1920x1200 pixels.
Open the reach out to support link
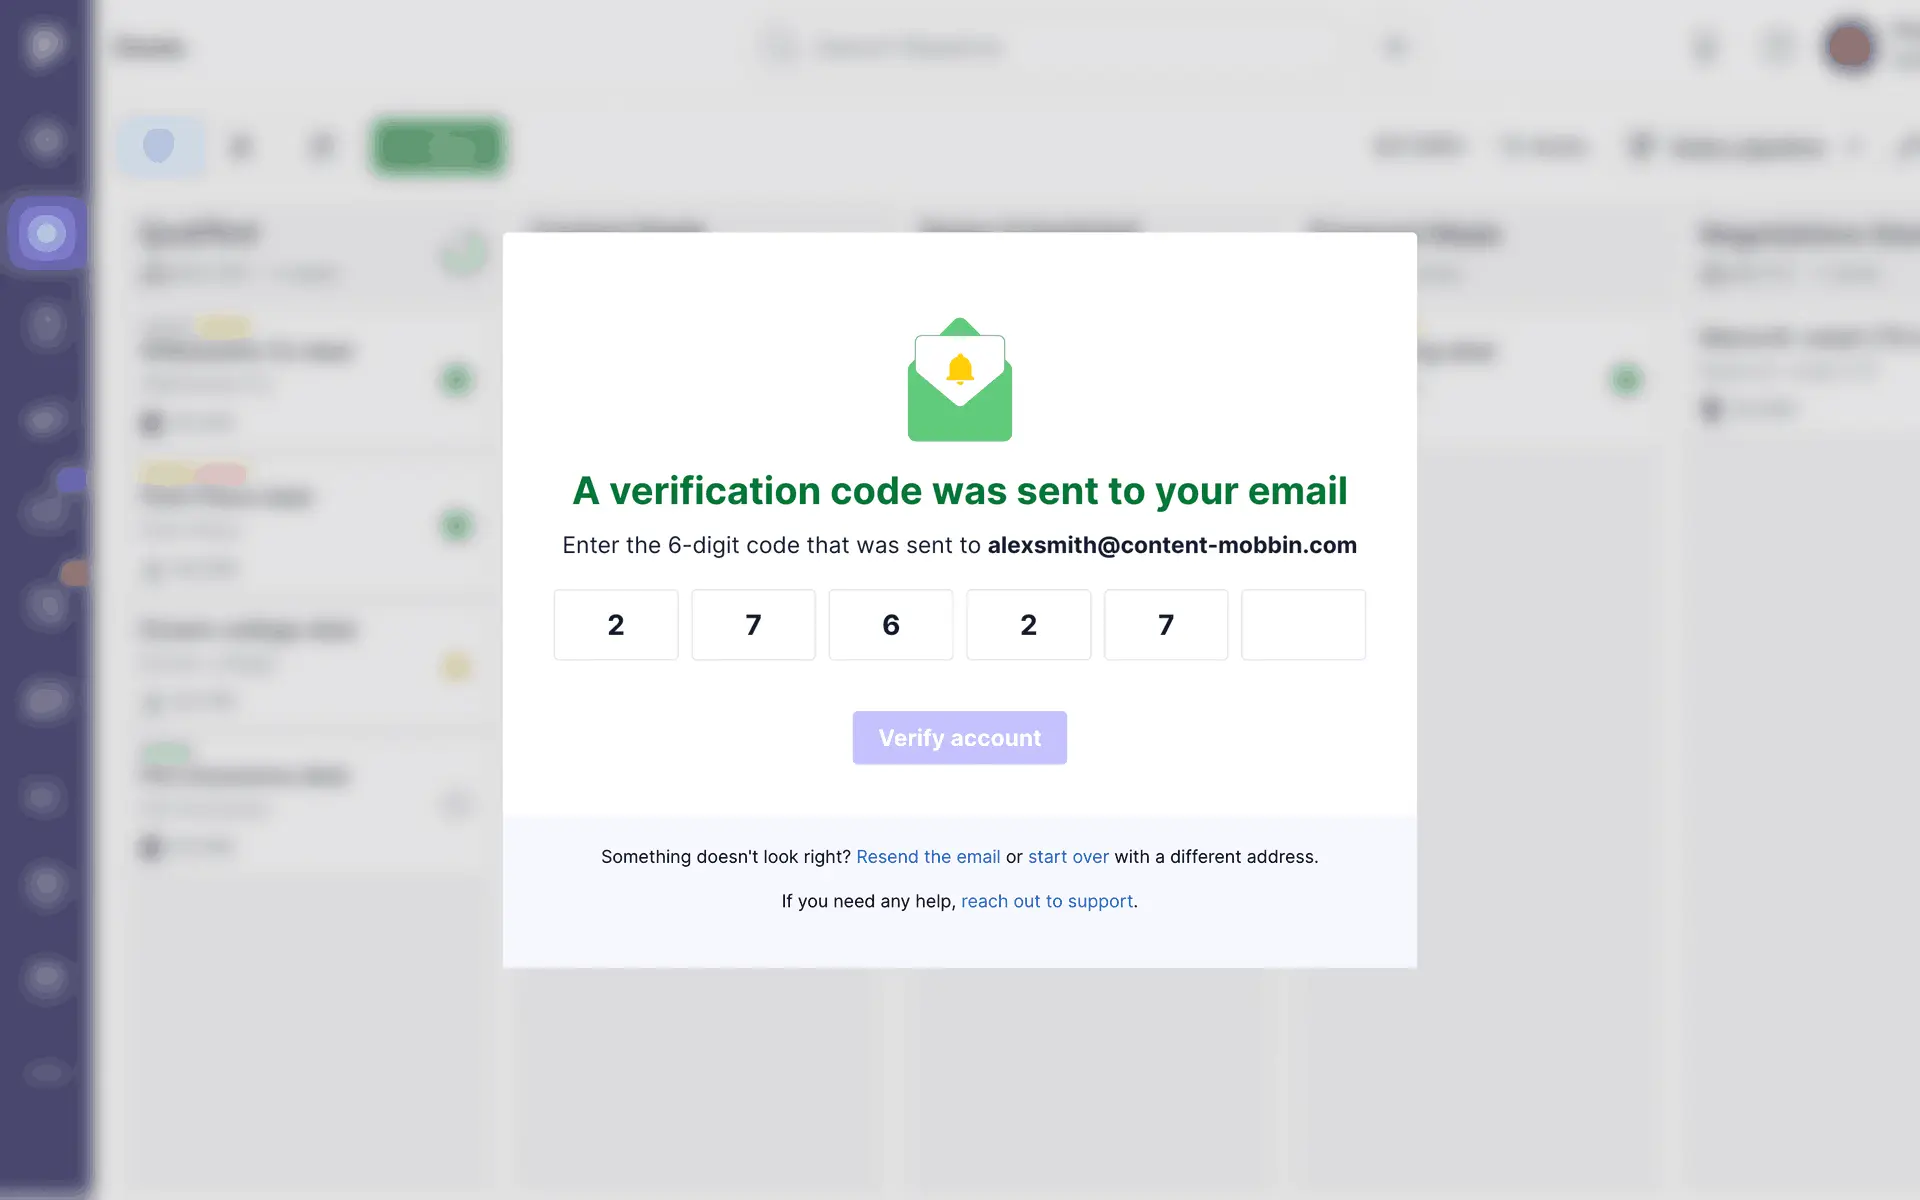1047,901
